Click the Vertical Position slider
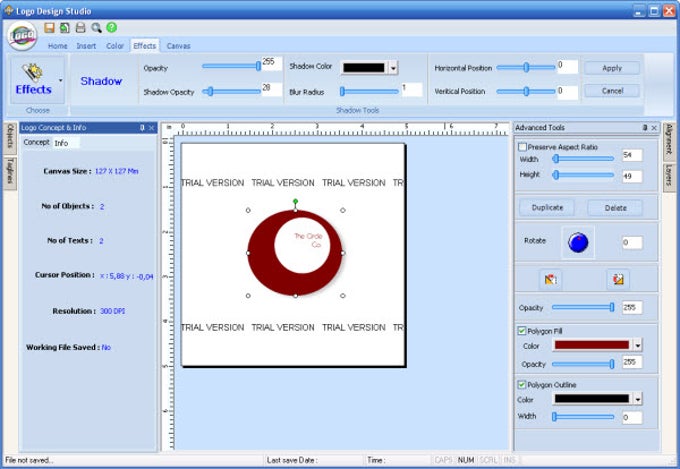Image resolution: width=680 pixels, height=469 pixels. [526, 91]
